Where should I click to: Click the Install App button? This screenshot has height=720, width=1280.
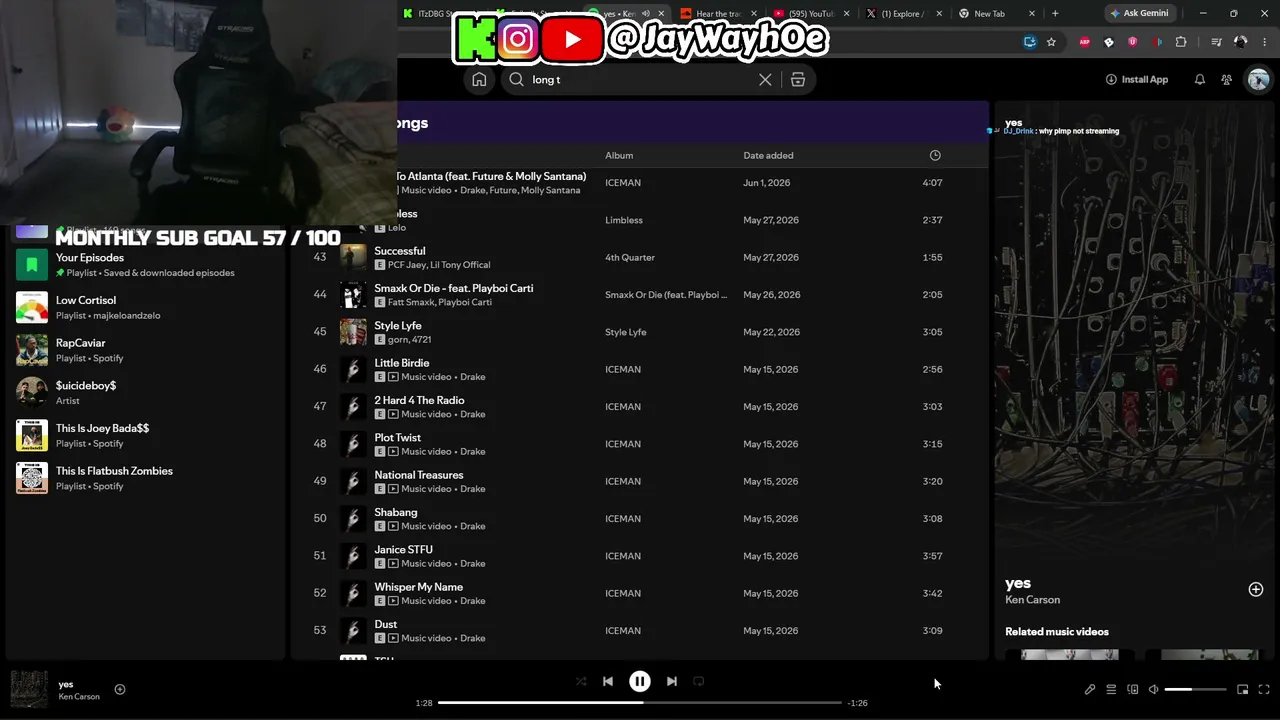(x=1137, y=80)
